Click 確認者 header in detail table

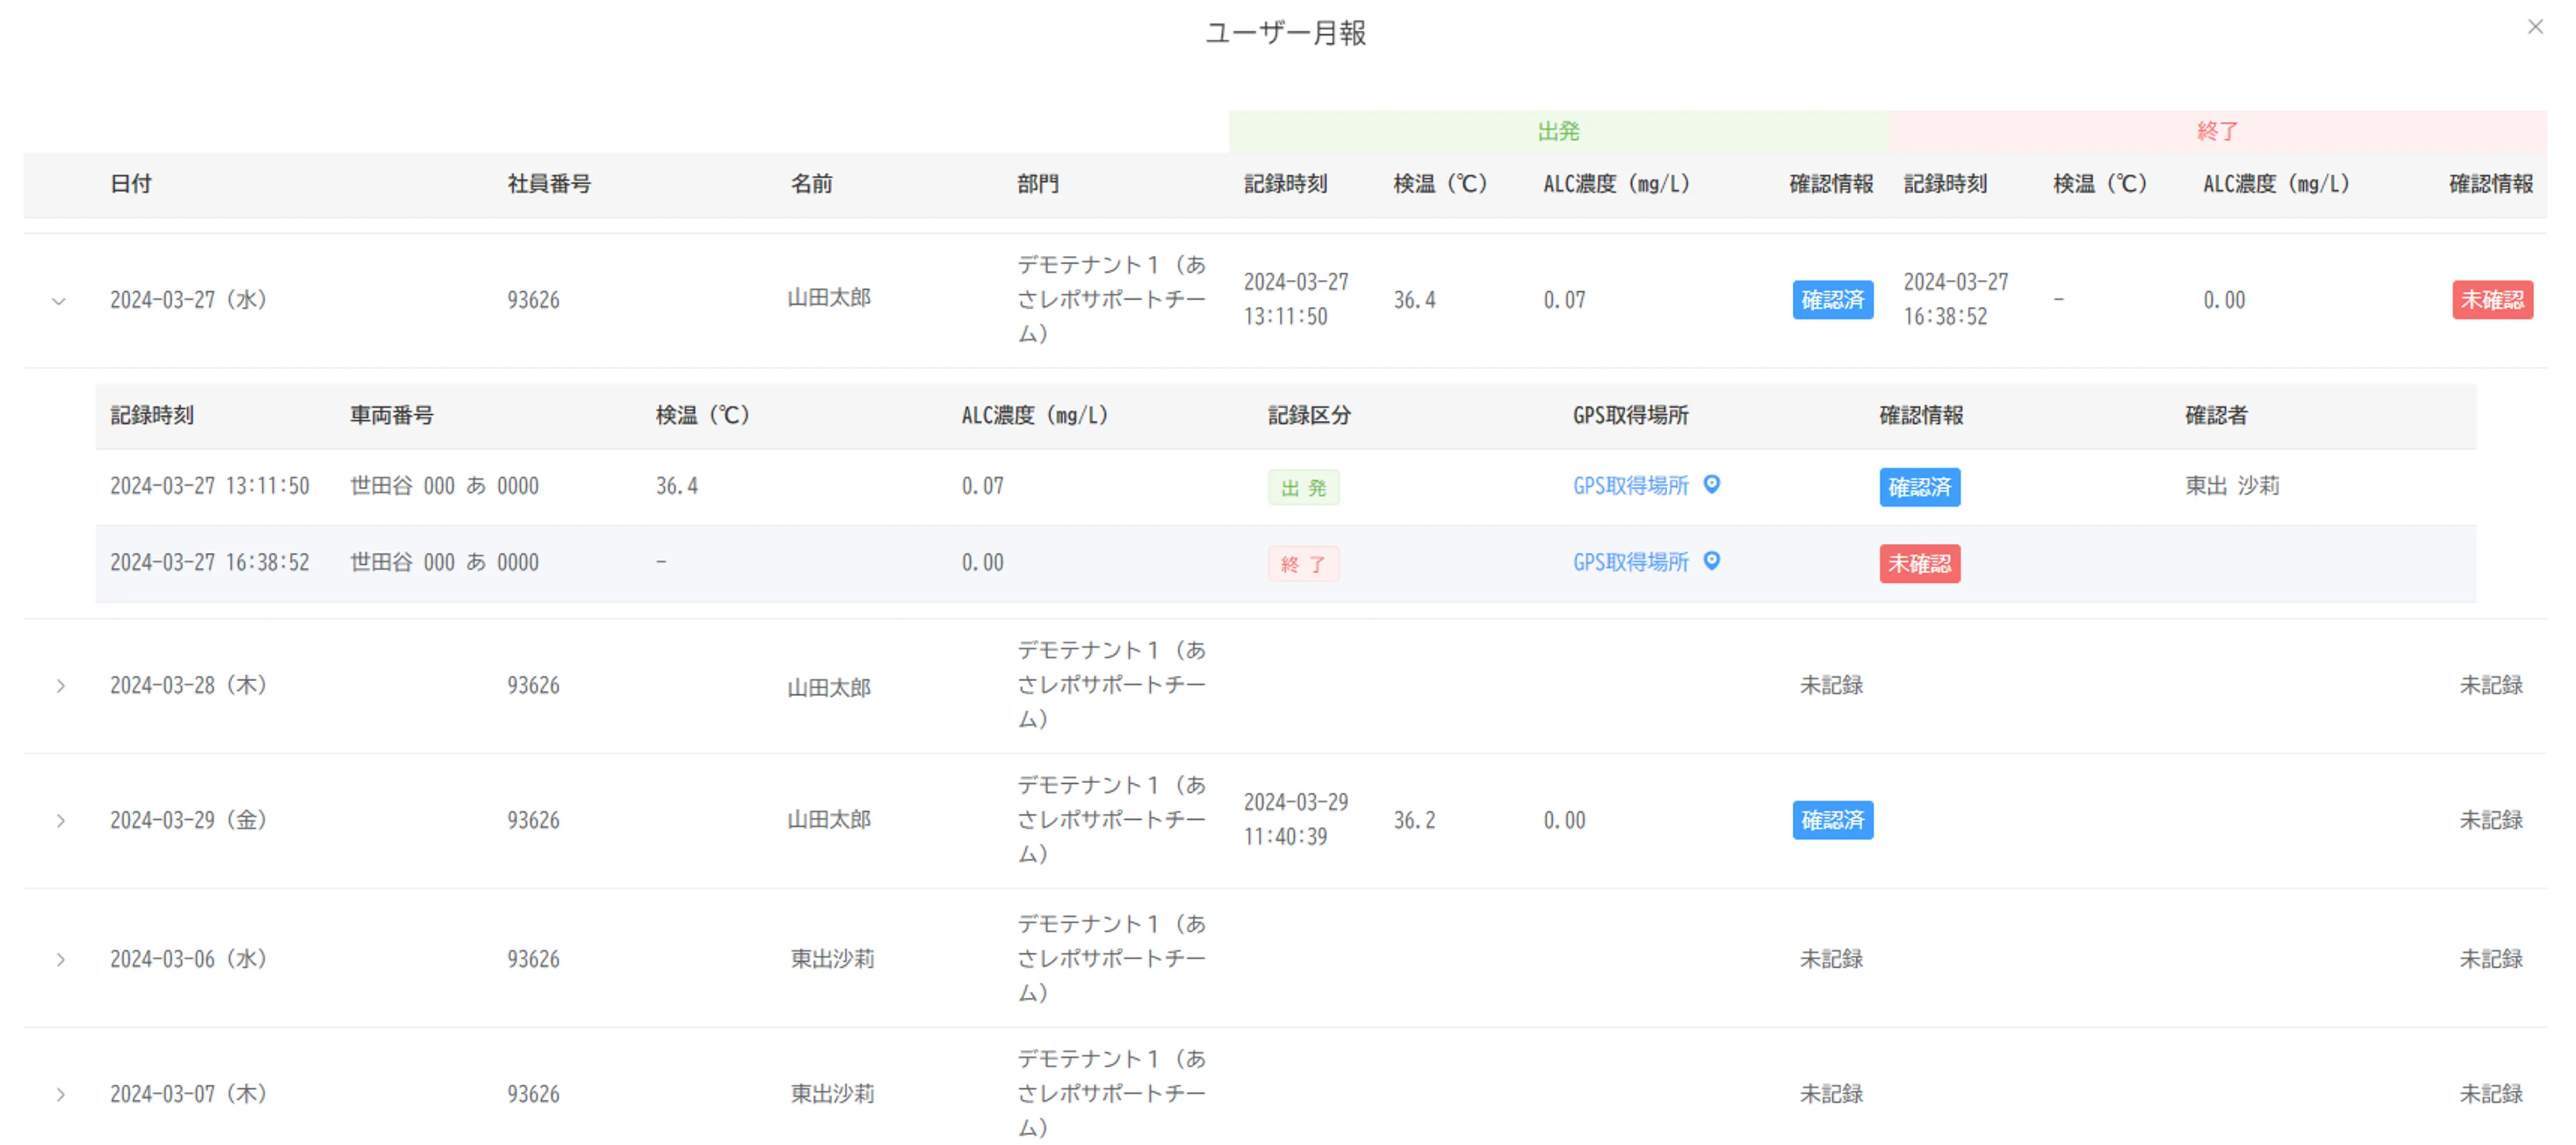point(2216,416)
